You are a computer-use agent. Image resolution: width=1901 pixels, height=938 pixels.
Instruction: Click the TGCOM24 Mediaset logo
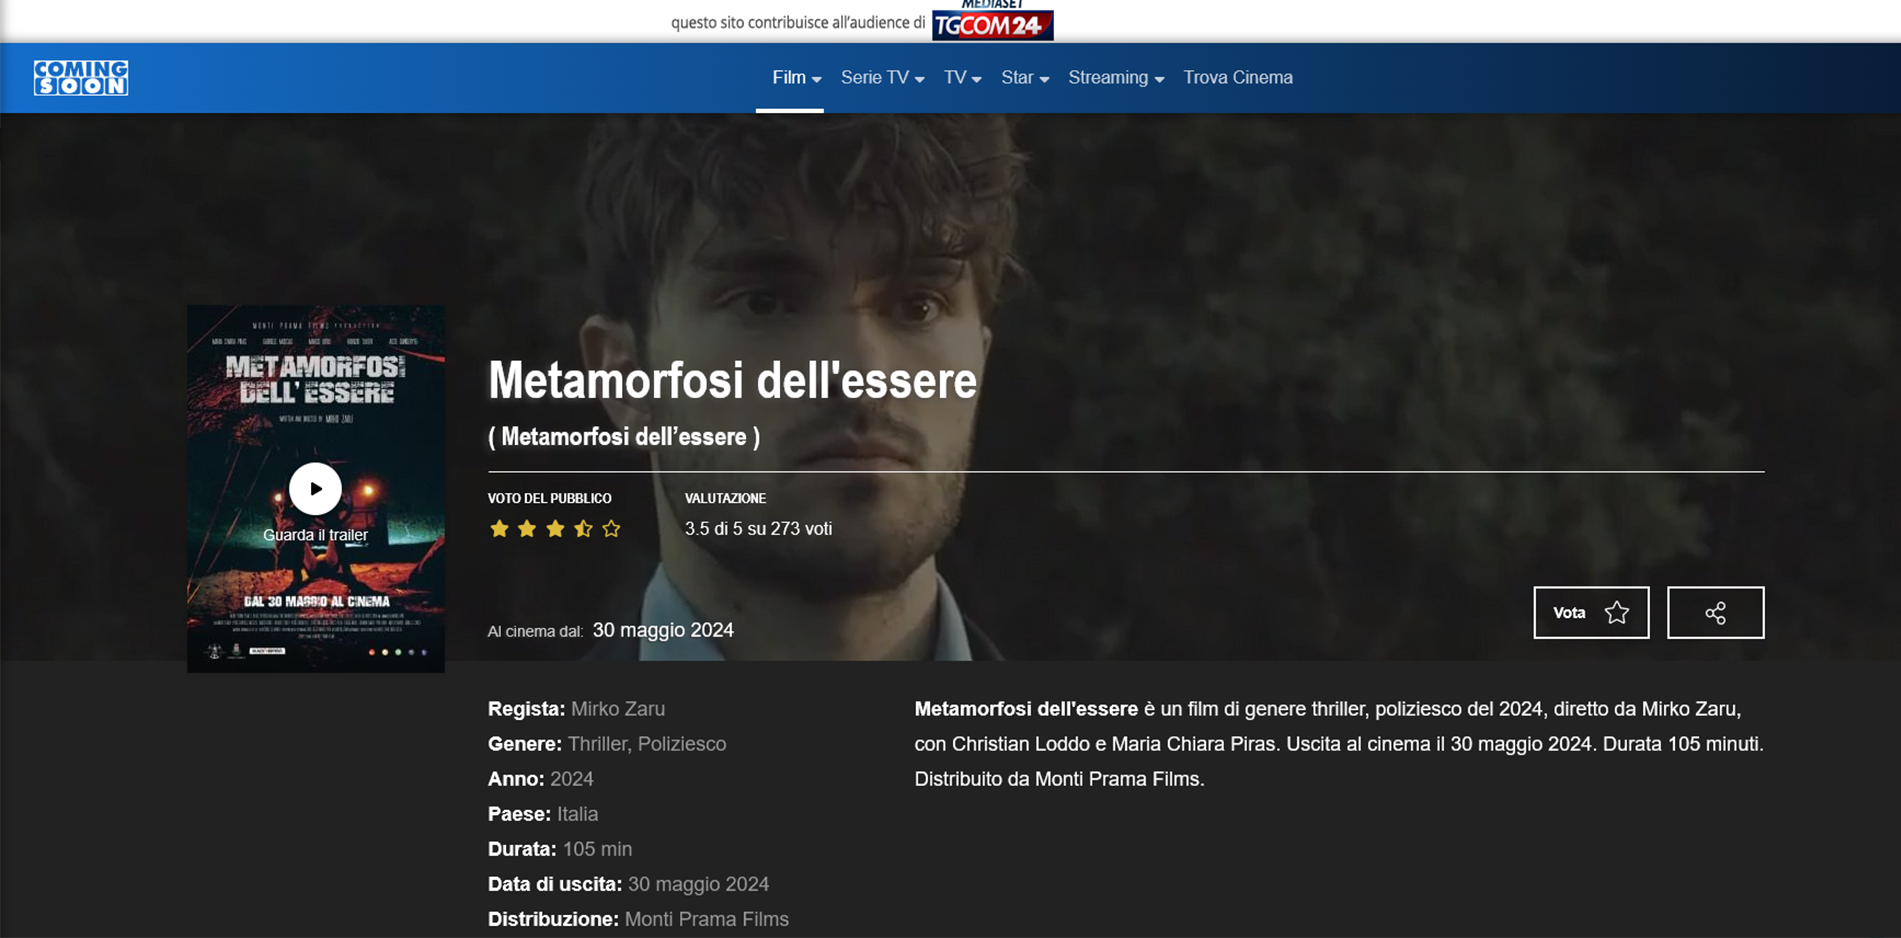(x=992, y=21)
